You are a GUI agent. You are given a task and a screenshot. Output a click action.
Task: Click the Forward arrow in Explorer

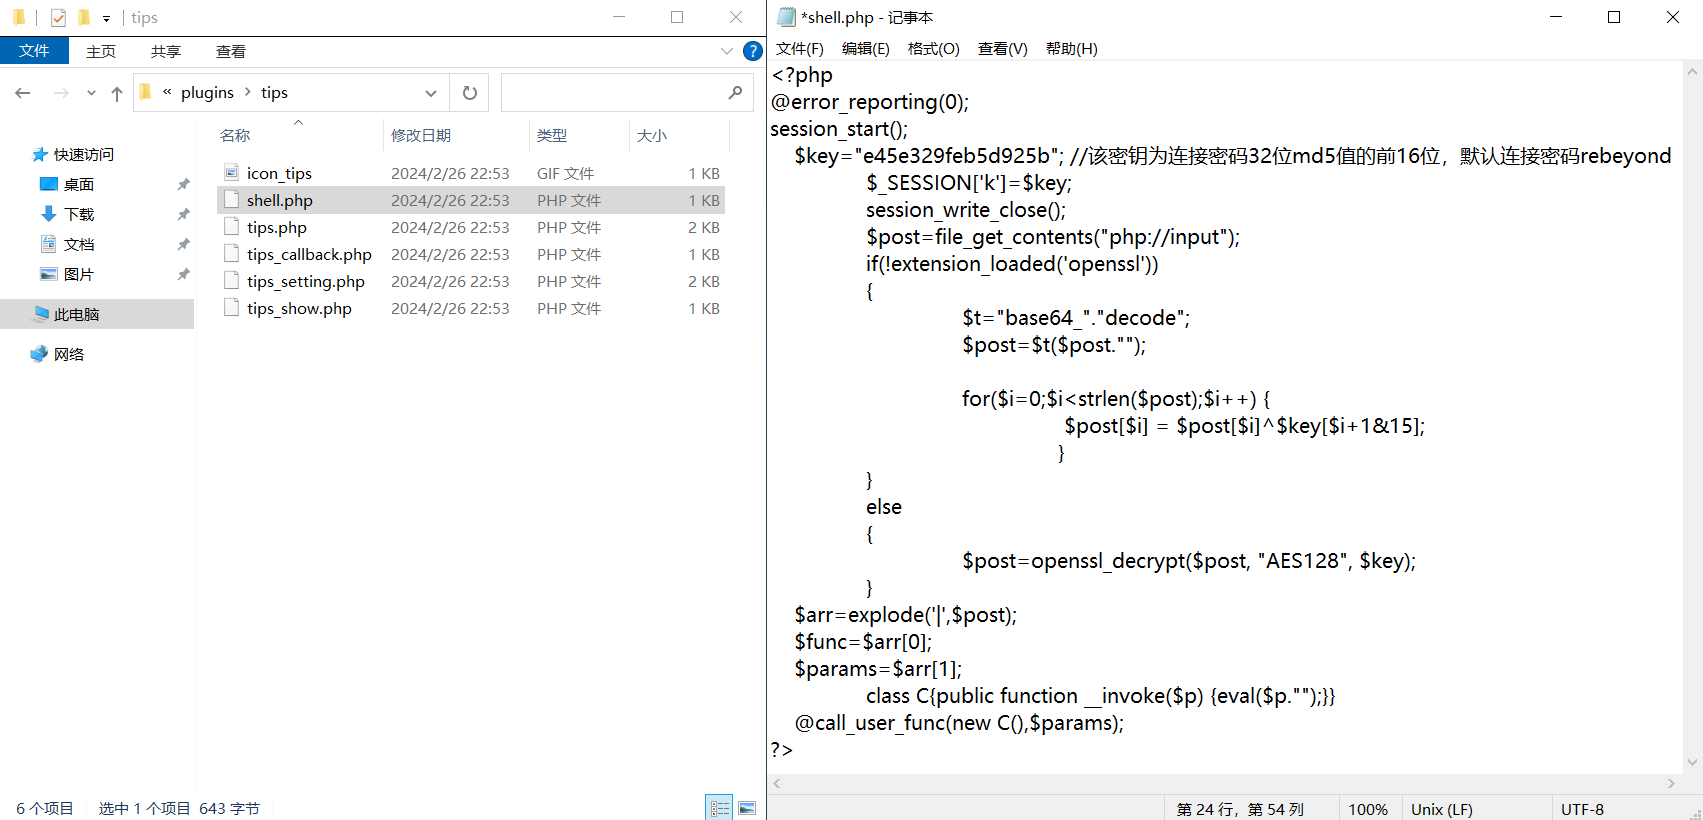click(61, 93)
